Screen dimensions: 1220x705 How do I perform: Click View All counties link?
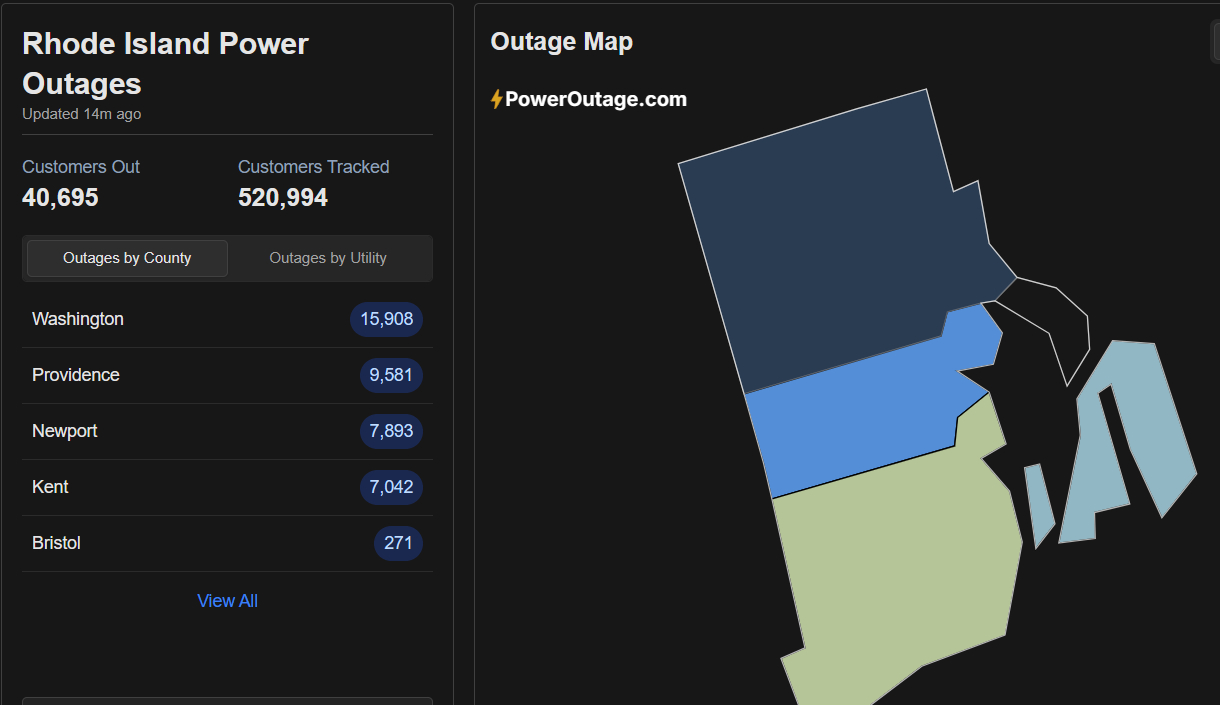pyautogui.click(x=227, y=601)
